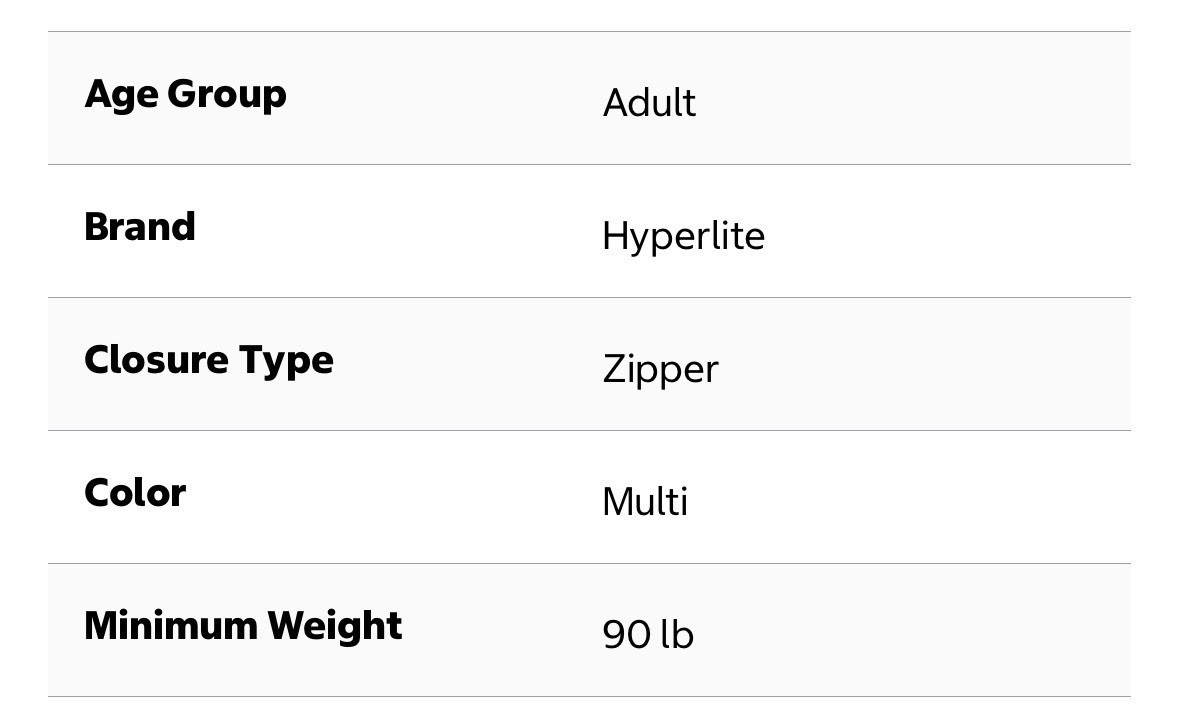
Task: Click the Minimum Weight label
Action: (x=243, y=626)
